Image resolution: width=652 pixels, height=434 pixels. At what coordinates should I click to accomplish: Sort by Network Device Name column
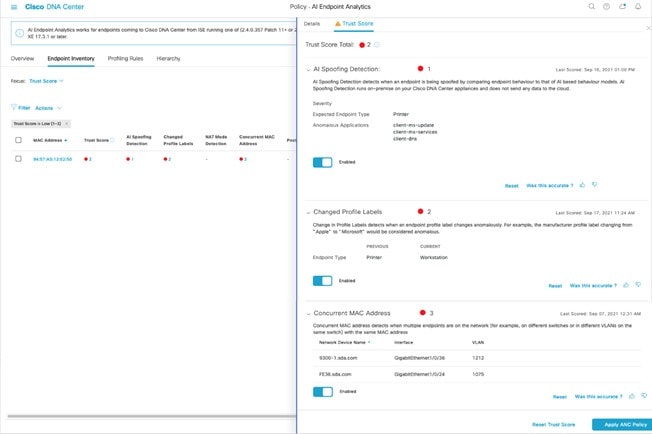(344, 343)
